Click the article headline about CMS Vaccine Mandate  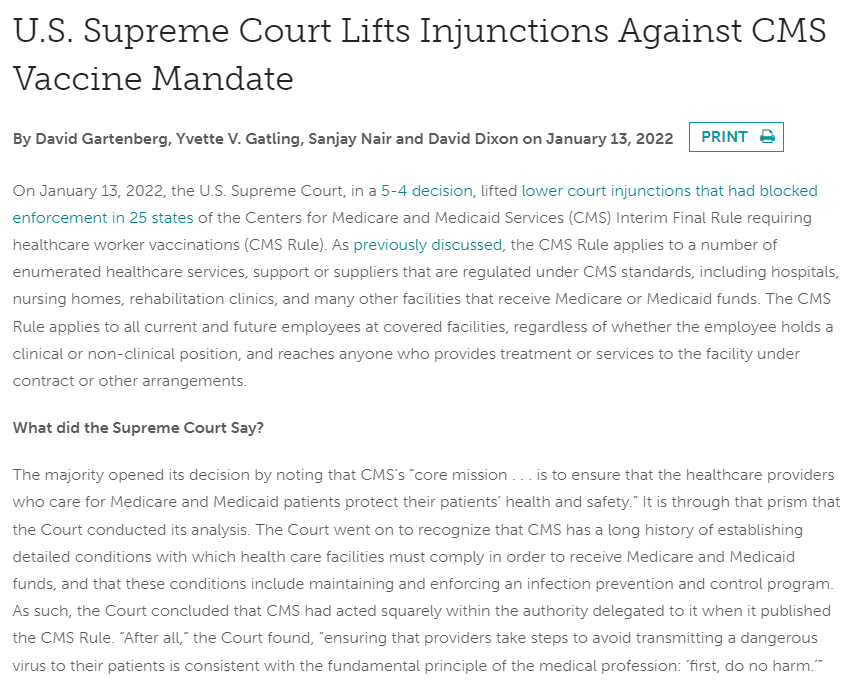click(x=420, y=54)
